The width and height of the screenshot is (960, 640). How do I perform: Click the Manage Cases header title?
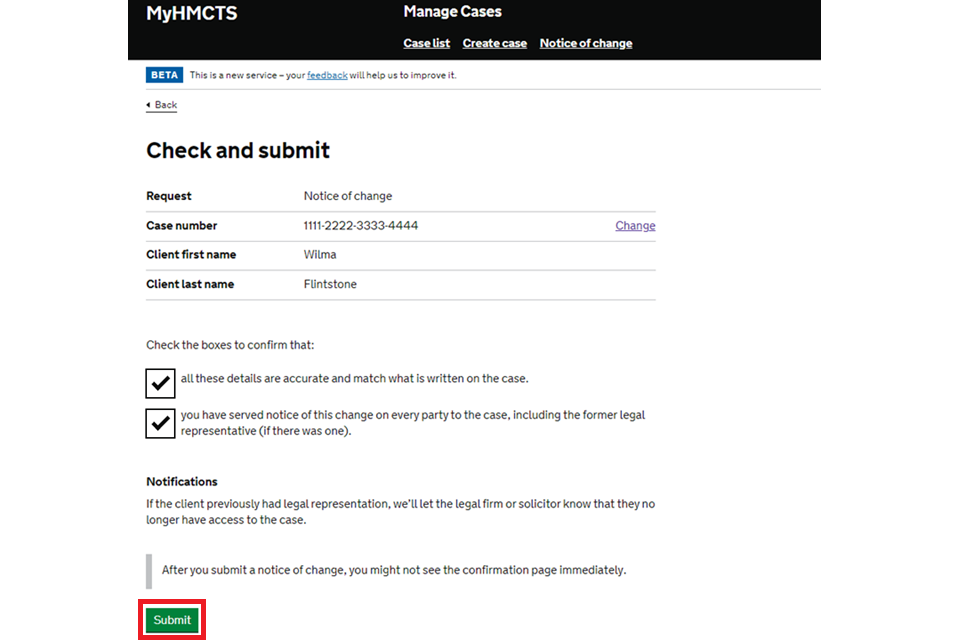[x=452, y=12]
